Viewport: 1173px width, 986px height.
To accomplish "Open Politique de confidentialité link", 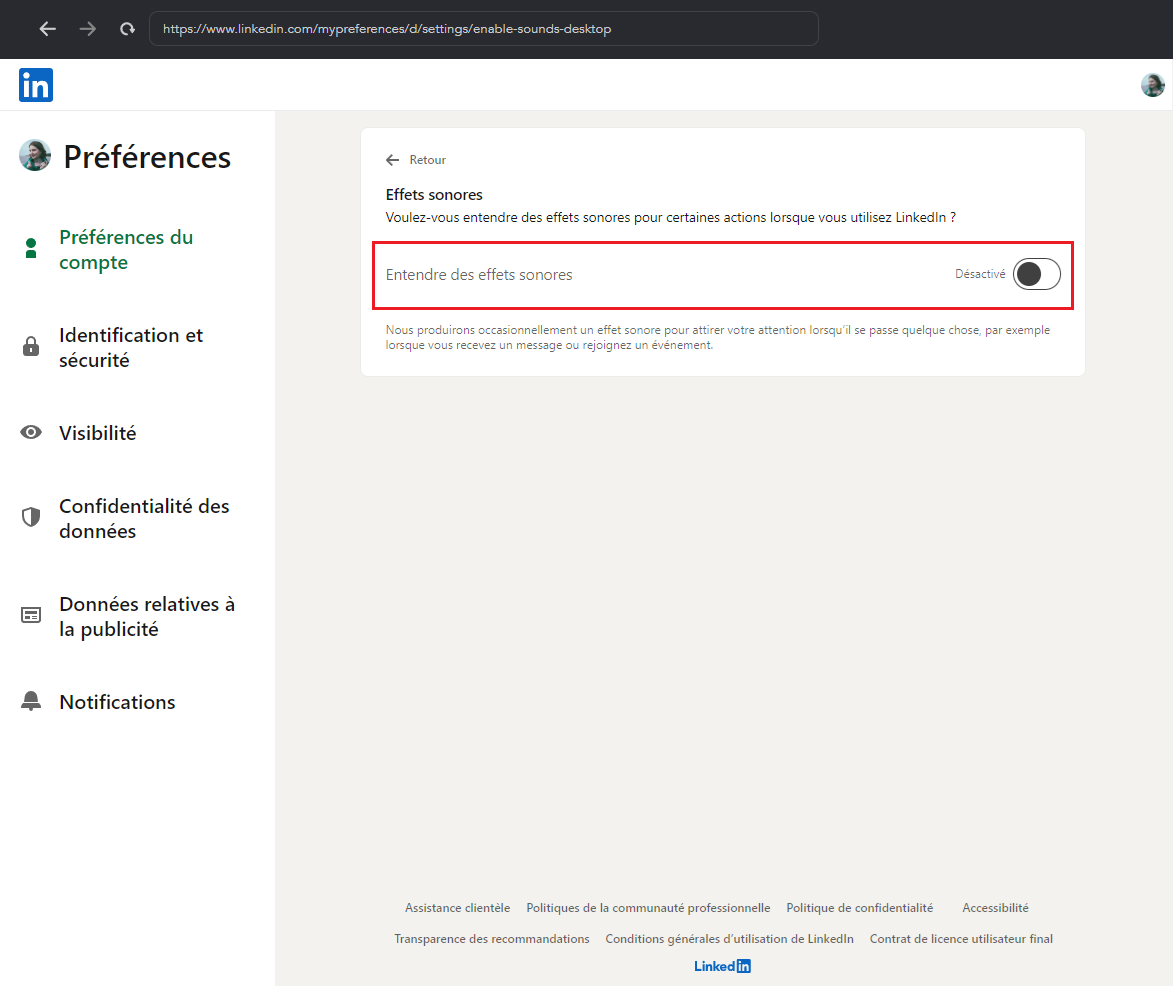I will point(859,908).
